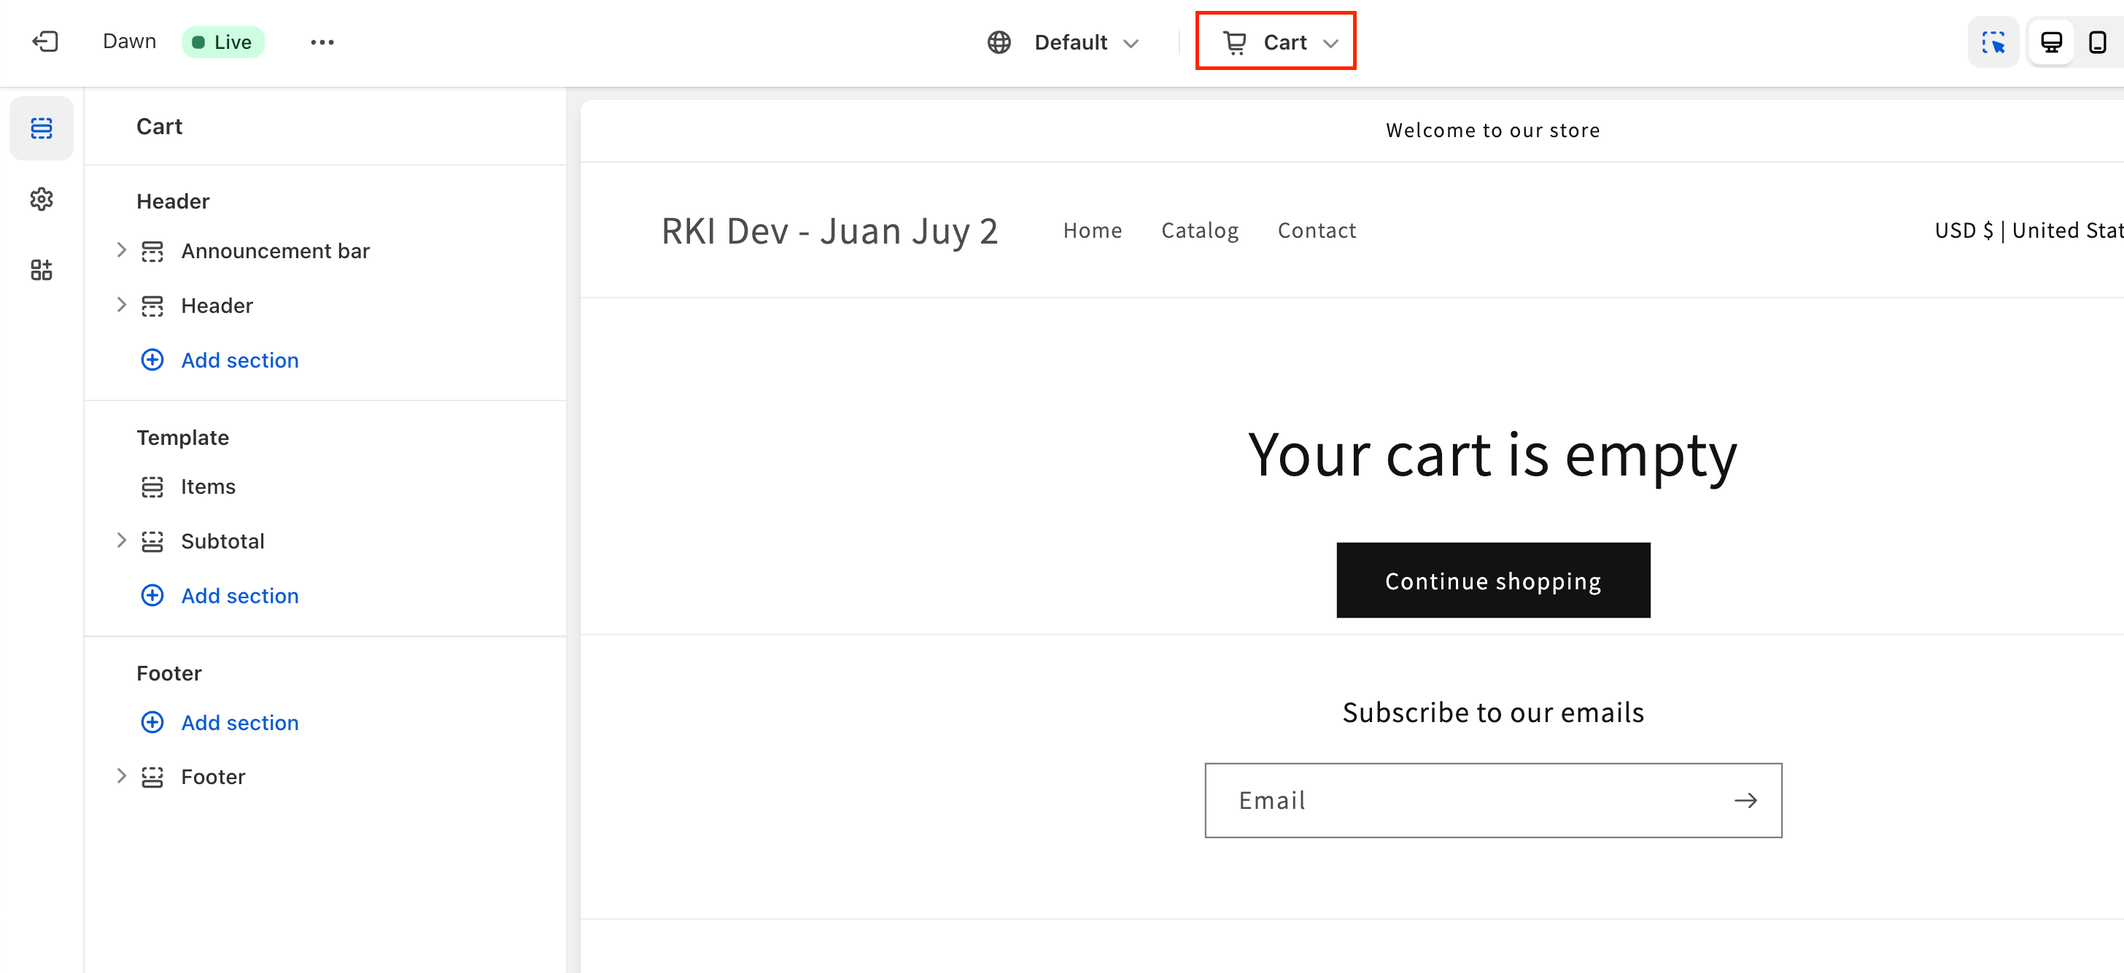Switch to mobile preview view
The image size is (2124, 973).
[x=2097, y=42]
